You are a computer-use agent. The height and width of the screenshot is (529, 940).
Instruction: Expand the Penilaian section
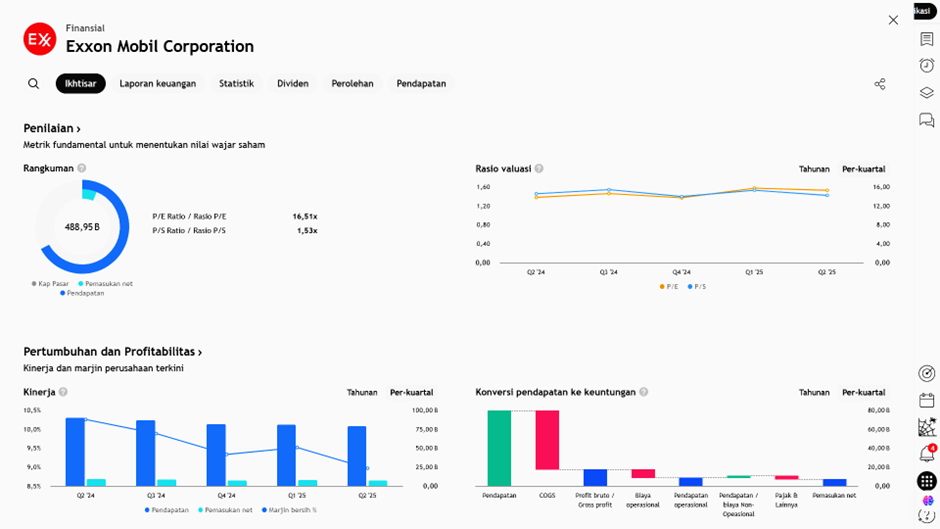click(x=52, y=129)
